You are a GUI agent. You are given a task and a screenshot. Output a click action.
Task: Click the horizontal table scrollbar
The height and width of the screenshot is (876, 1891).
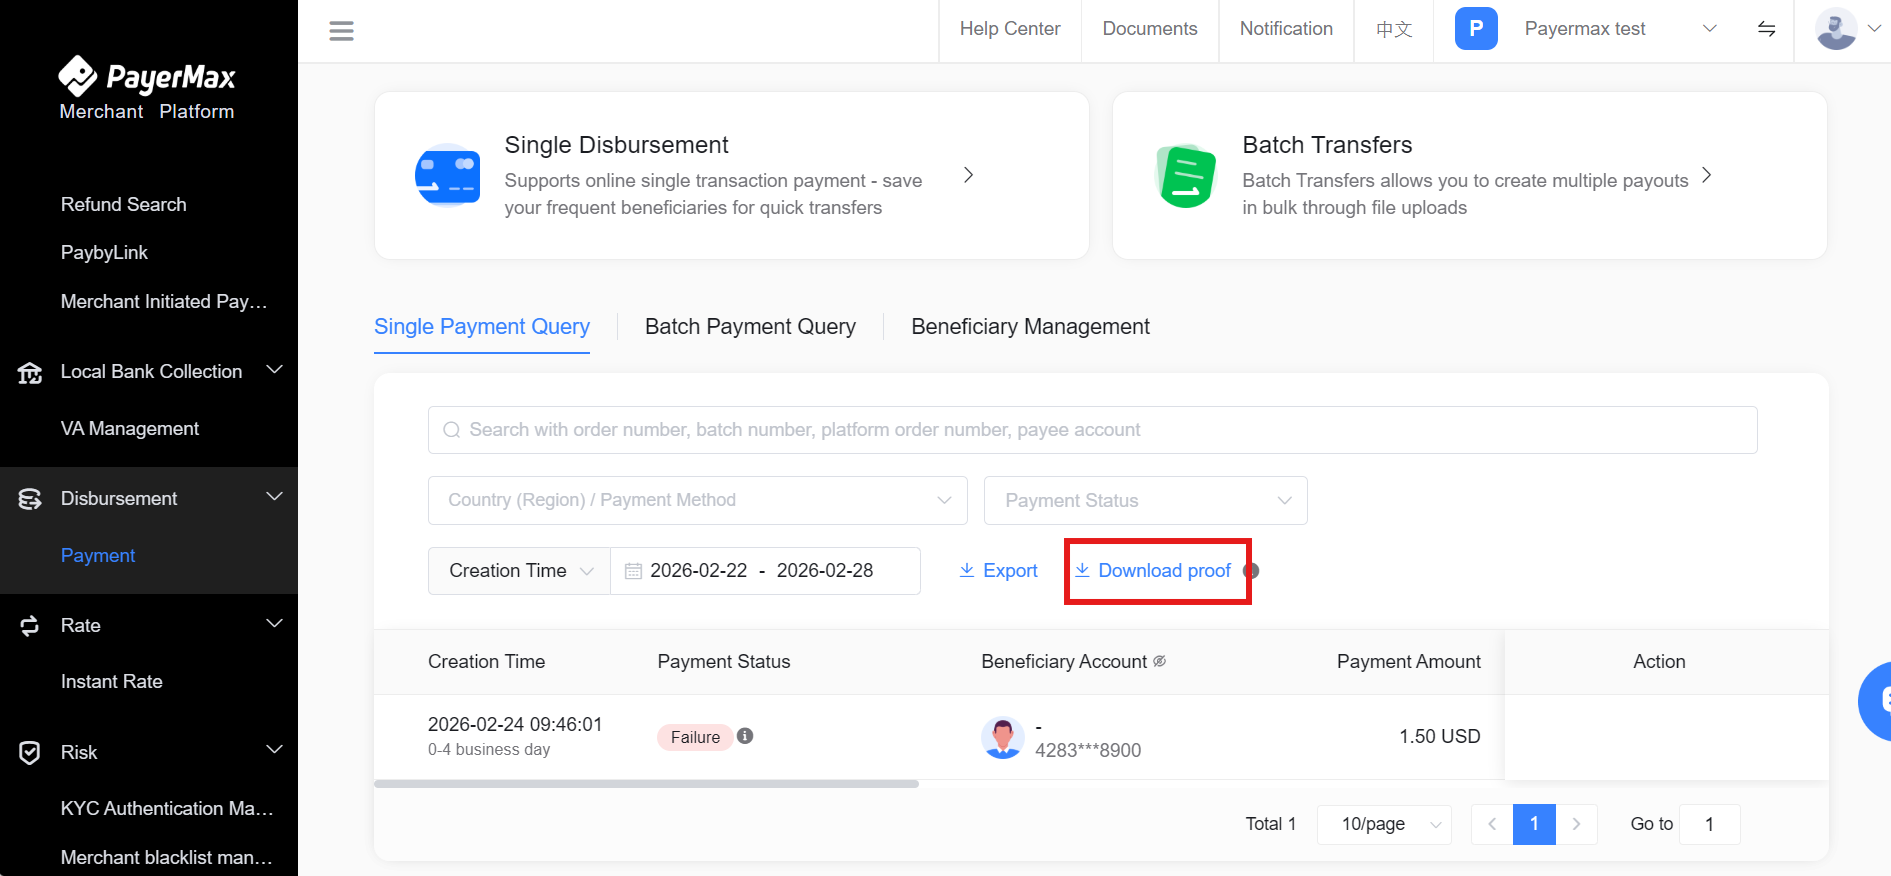tap(646, 784)
